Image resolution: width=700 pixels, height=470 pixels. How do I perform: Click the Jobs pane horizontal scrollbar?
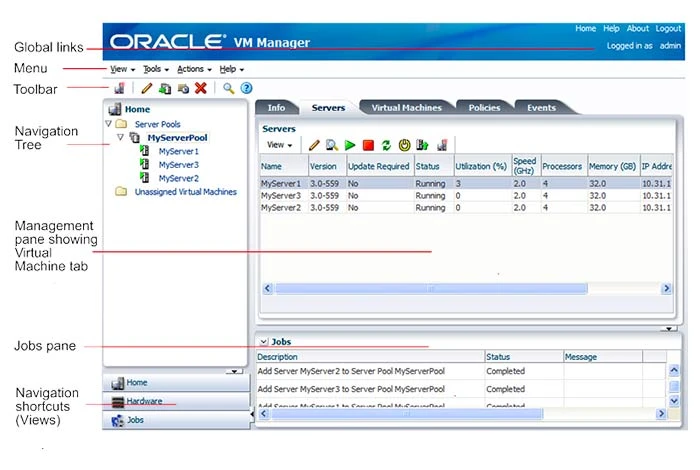pyautogui.click(x=407, y=414)
